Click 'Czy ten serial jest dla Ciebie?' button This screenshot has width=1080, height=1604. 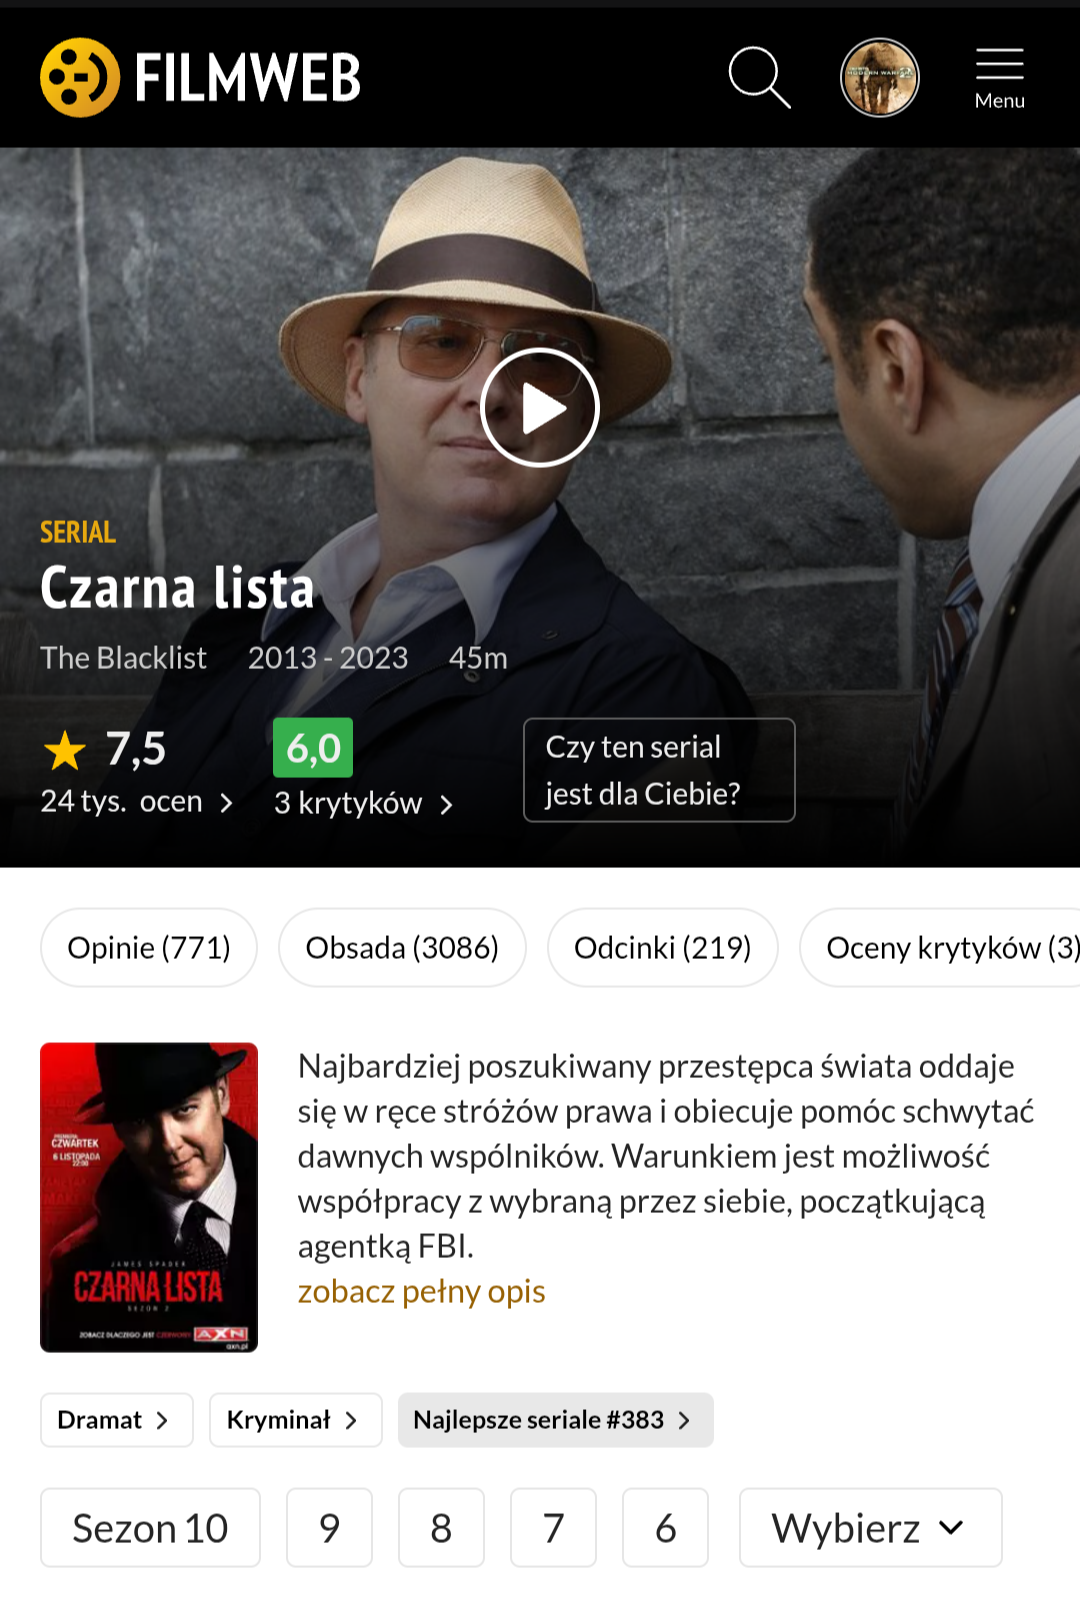(659, 770)
